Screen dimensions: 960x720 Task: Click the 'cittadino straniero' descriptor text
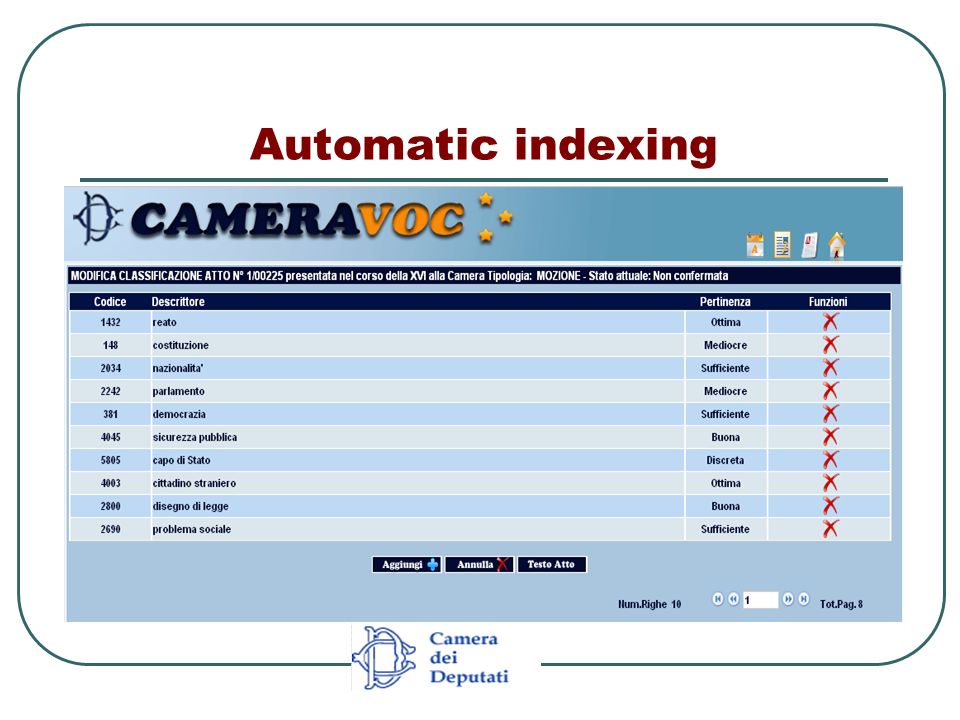tap(194, 483)
